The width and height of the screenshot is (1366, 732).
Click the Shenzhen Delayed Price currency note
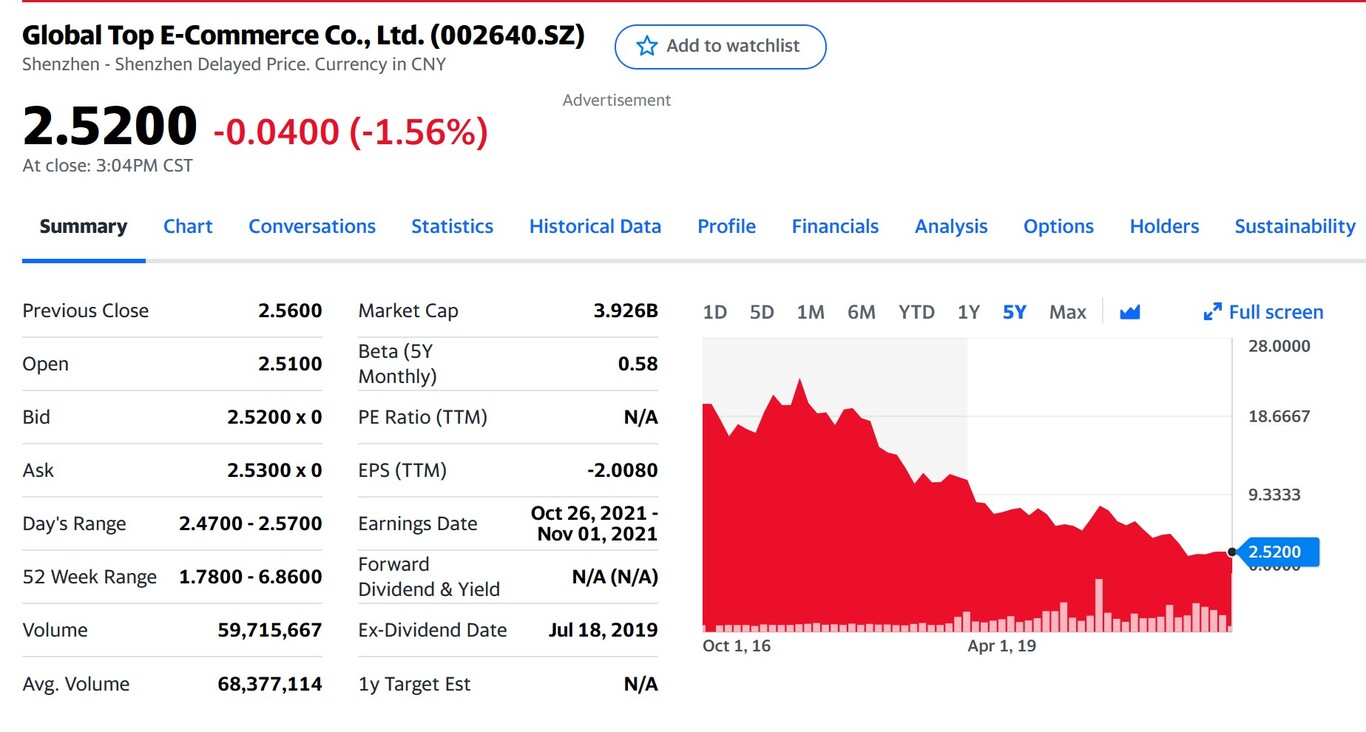234,64
